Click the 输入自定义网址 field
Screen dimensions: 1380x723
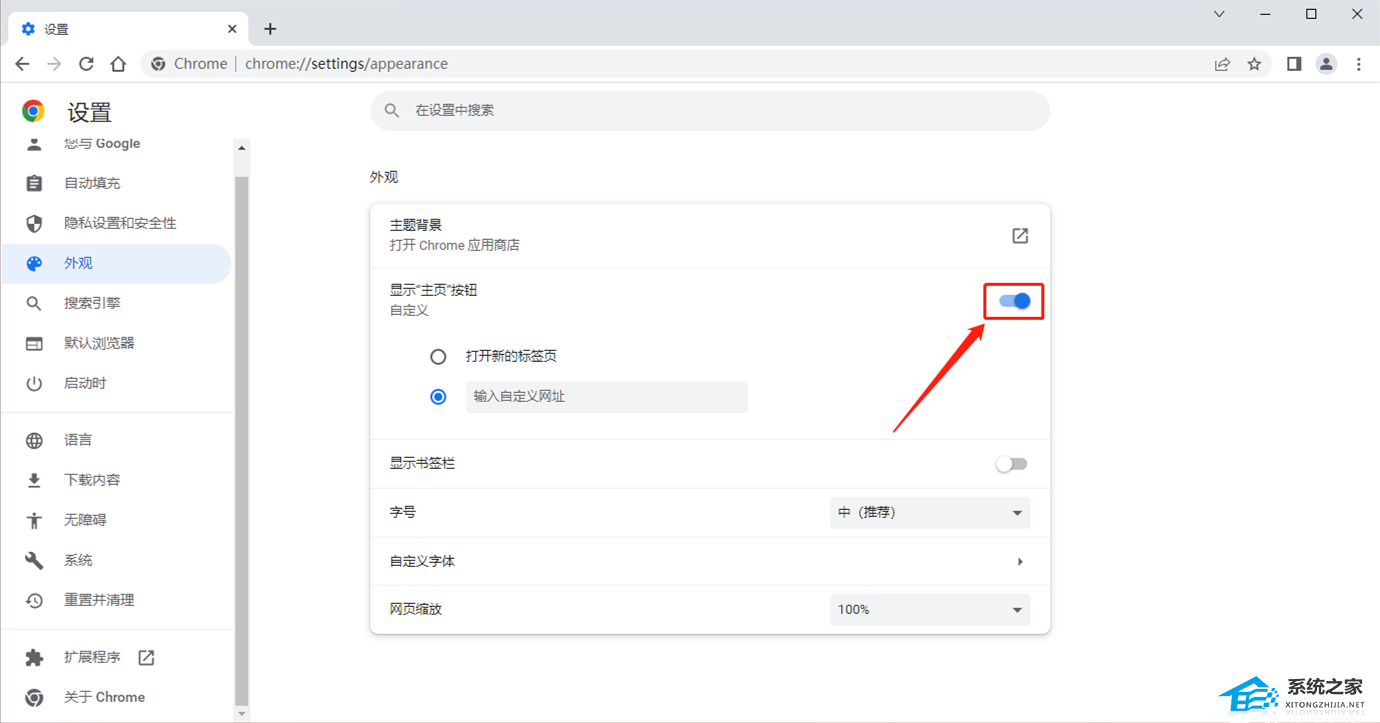pos(607,397)
